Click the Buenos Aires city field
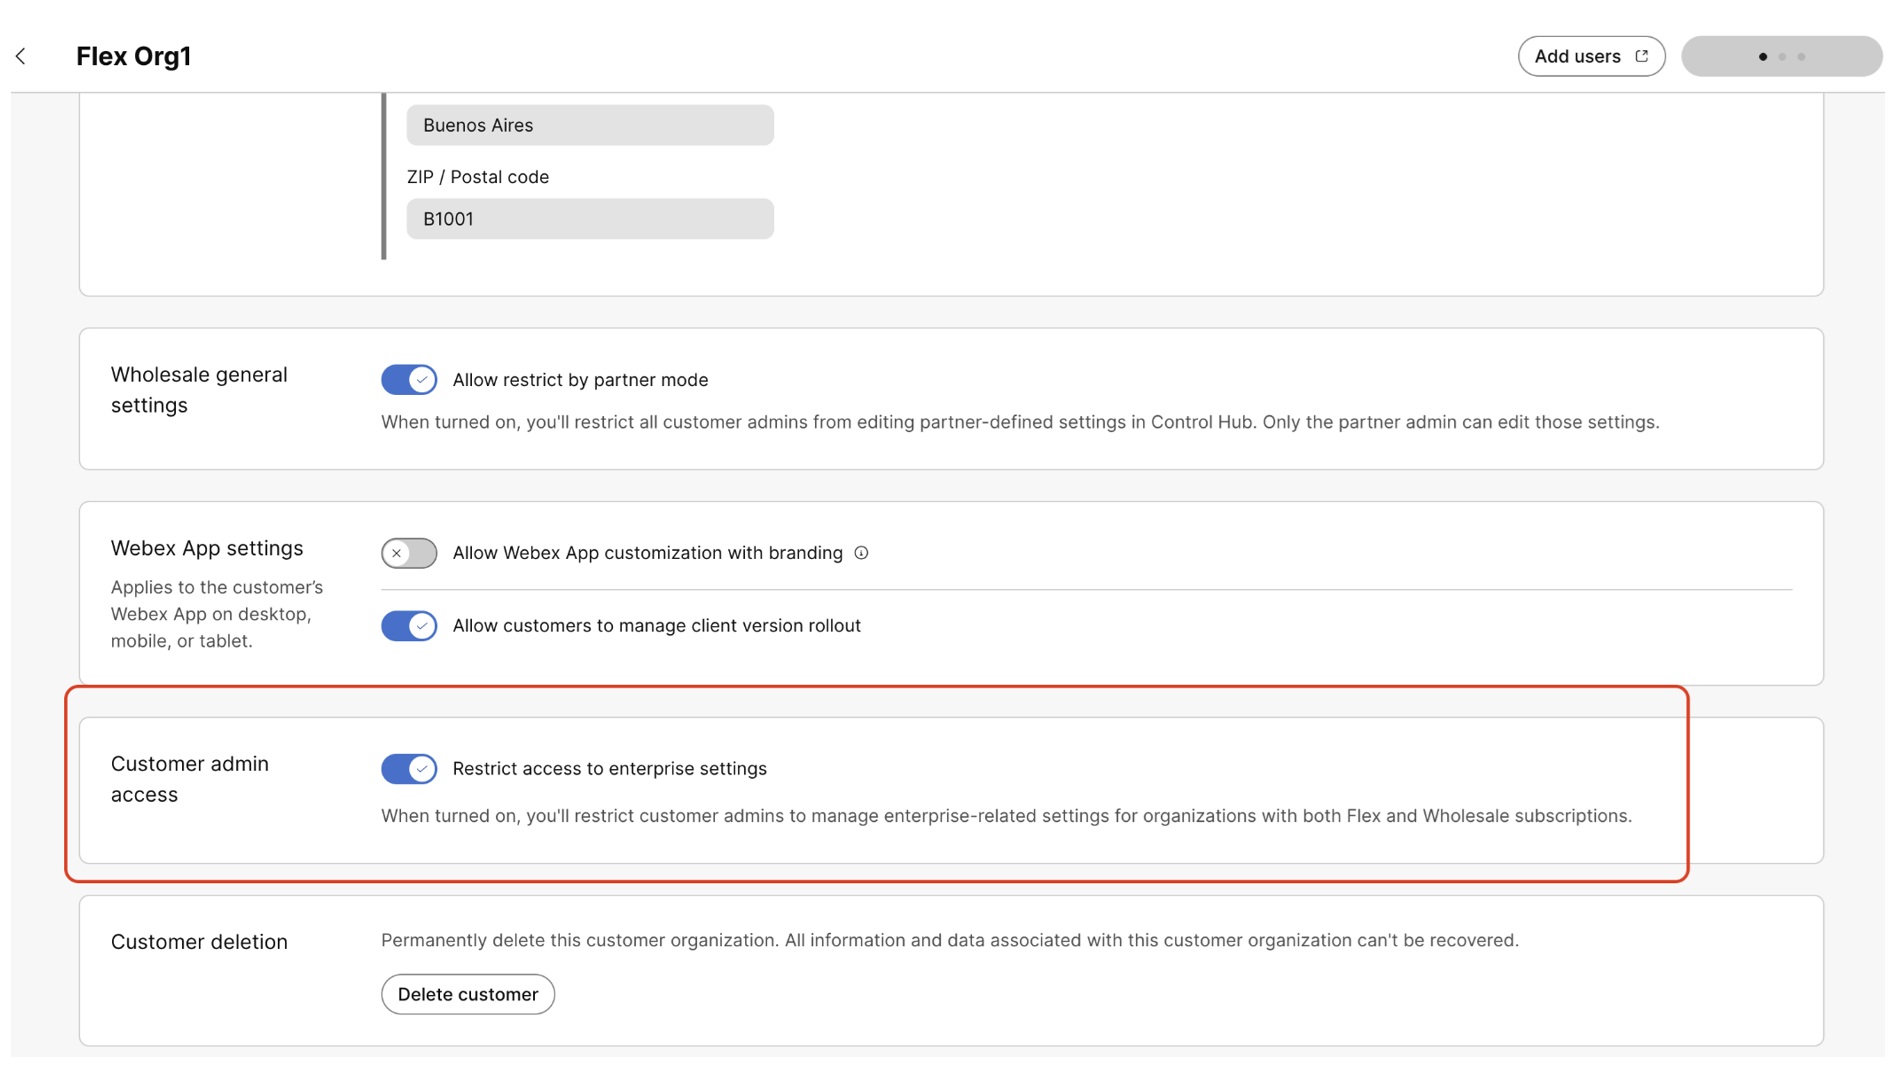Viewport: 1902px width, 1071px height. coord(590,126)
